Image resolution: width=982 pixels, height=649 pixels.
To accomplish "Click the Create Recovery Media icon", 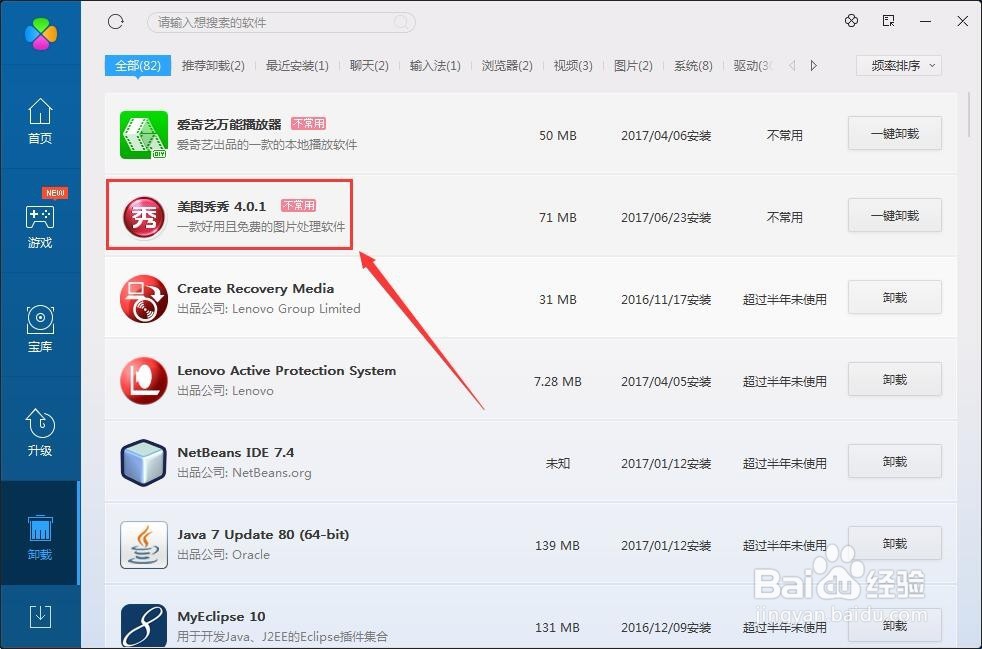I will click(144, 299).
